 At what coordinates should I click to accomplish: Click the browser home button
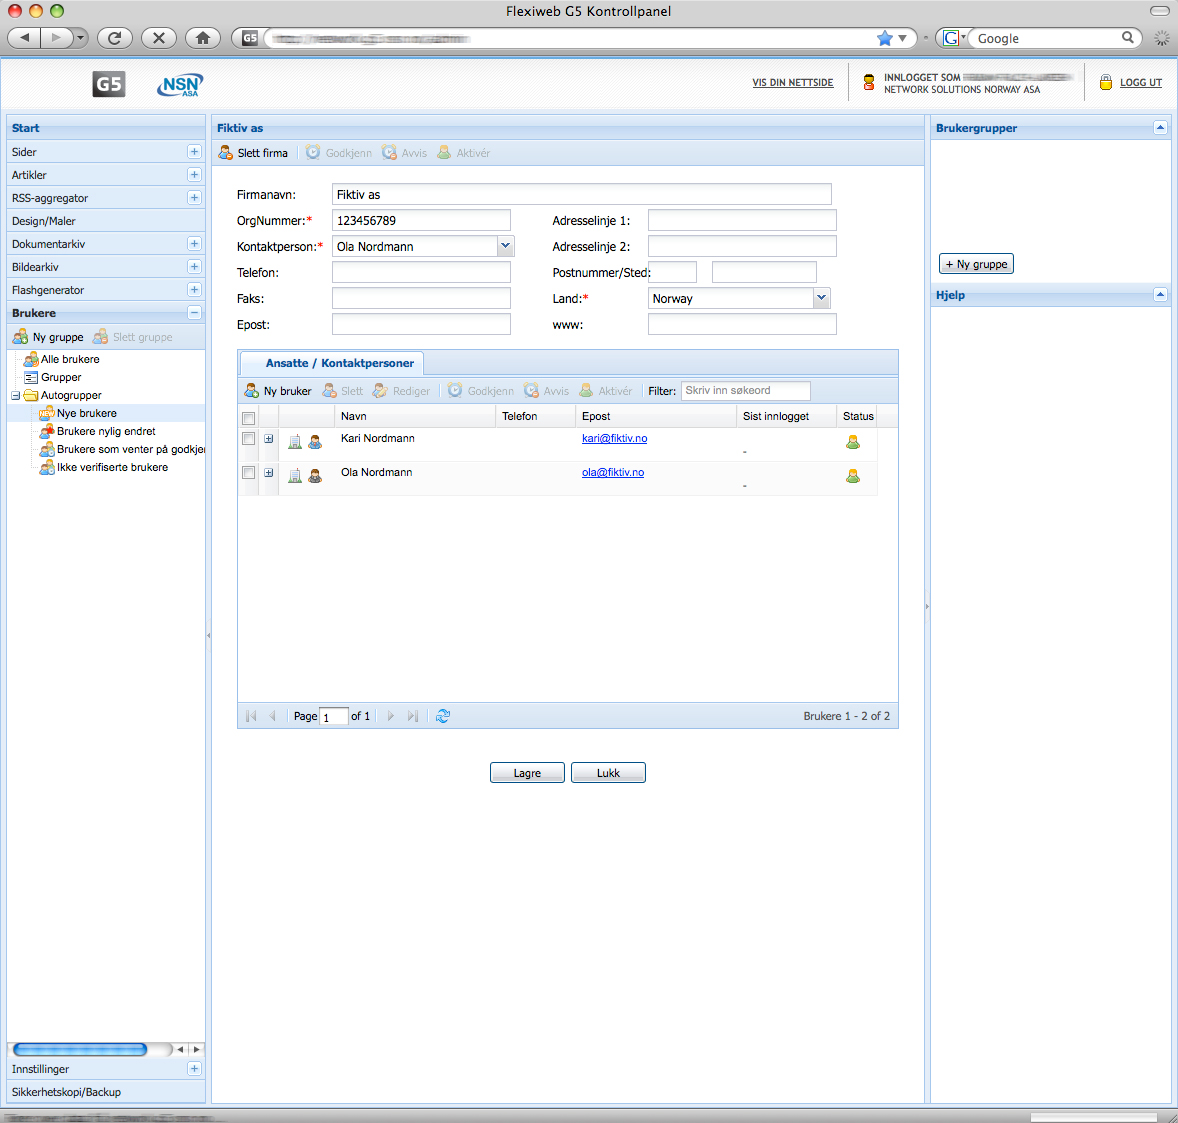203,38
